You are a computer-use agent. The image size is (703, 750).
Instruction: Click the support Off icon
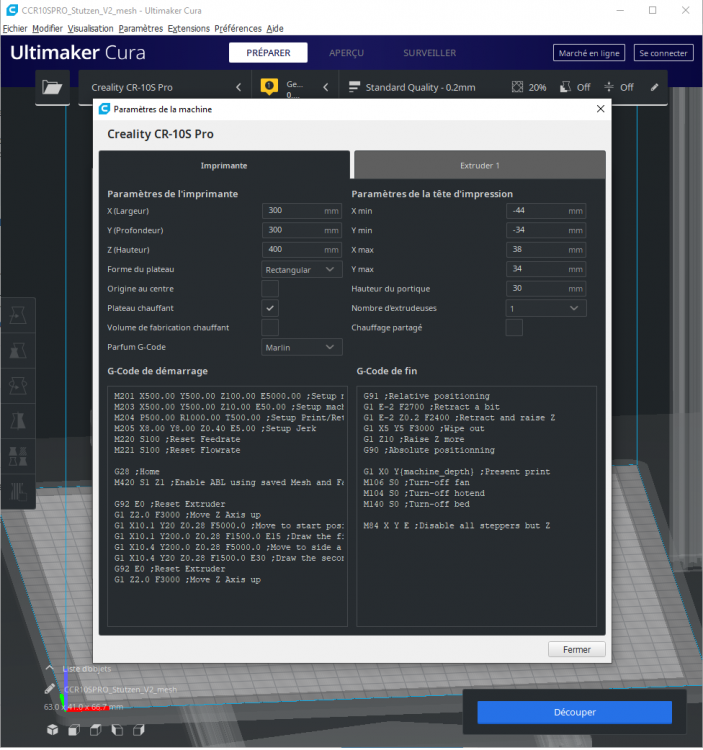pos(565,87)
